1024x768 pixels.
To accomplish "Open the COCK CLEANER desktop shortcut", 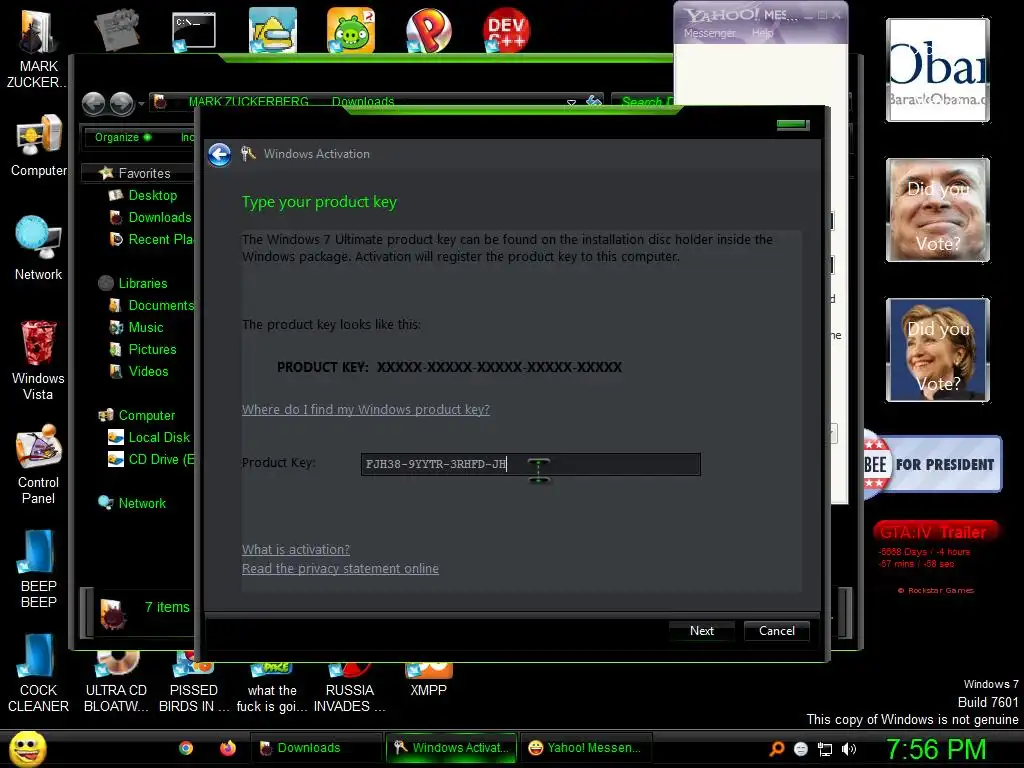I will coord(39,673).
